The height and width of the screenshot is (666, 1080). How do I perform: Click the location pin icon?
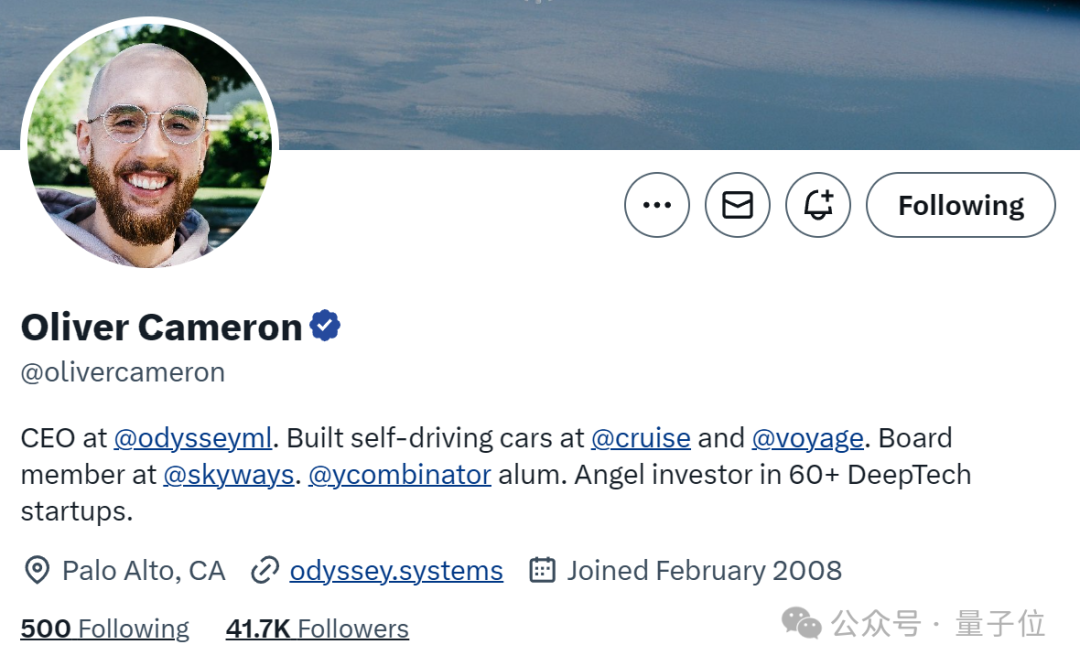[37, 570]
